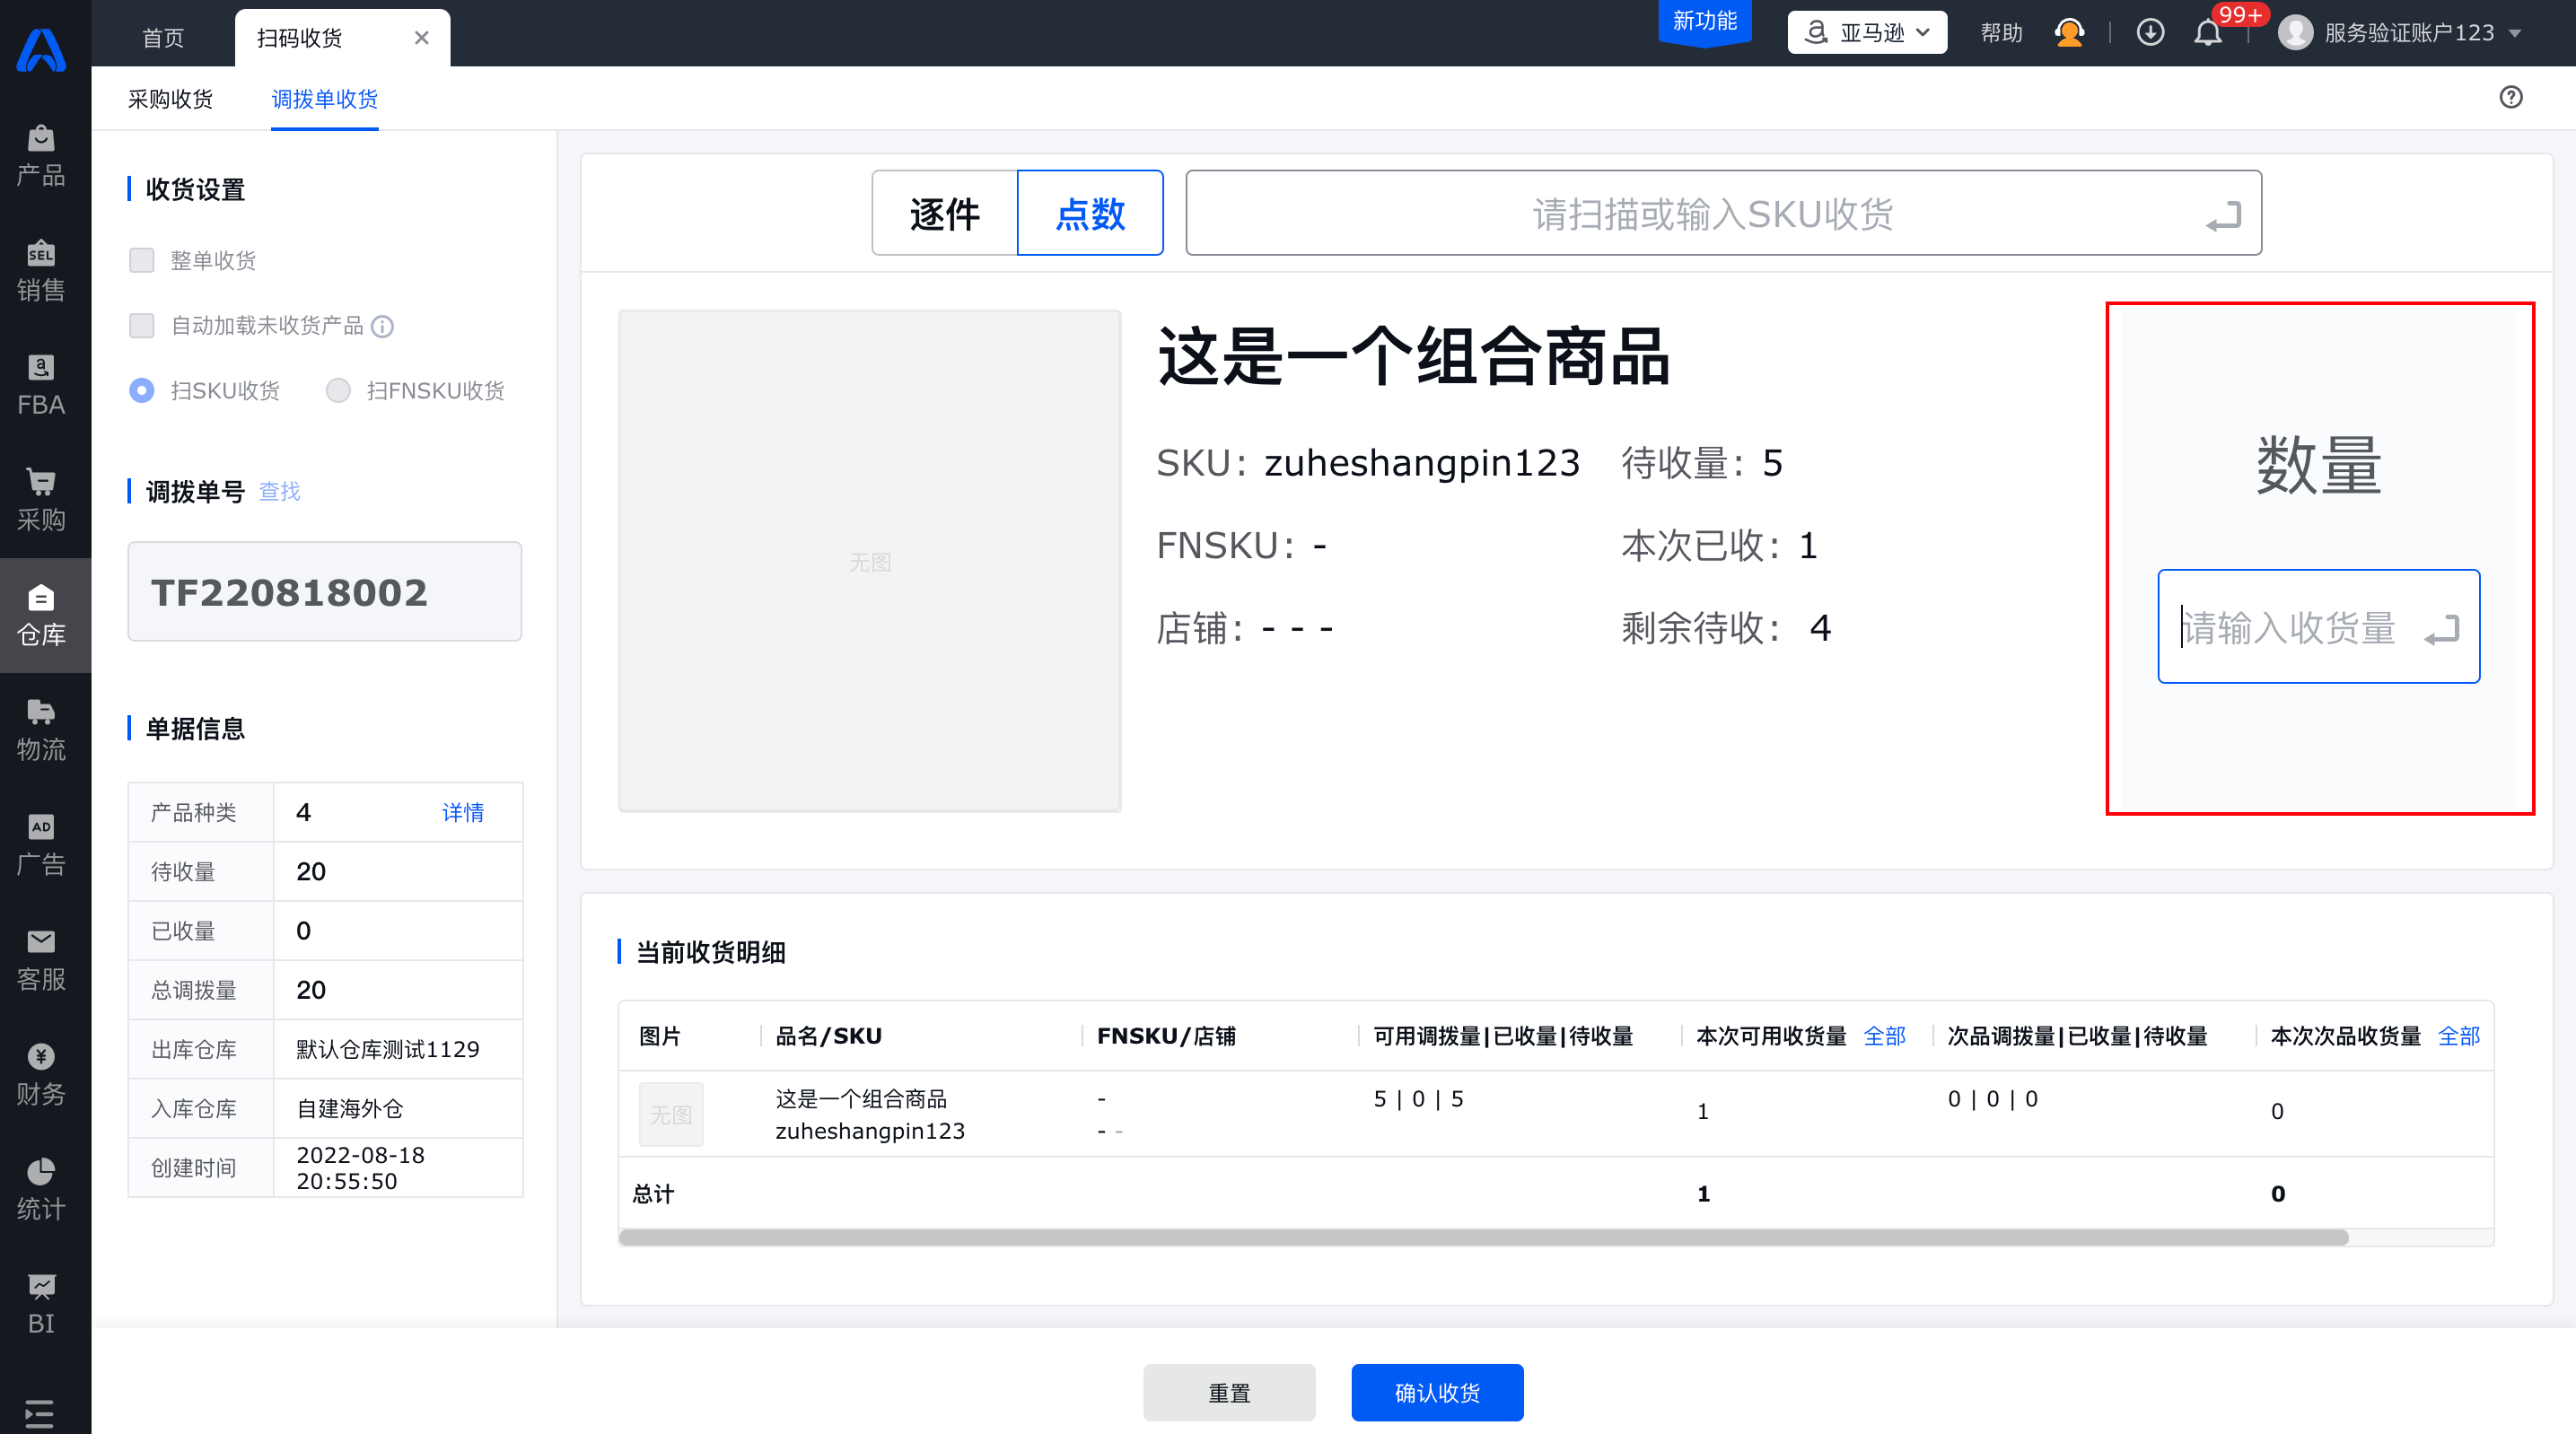The image size is (2576, 1434).
Task: Open the 财务 sidebar module
Action: [x=41, y=1075]
